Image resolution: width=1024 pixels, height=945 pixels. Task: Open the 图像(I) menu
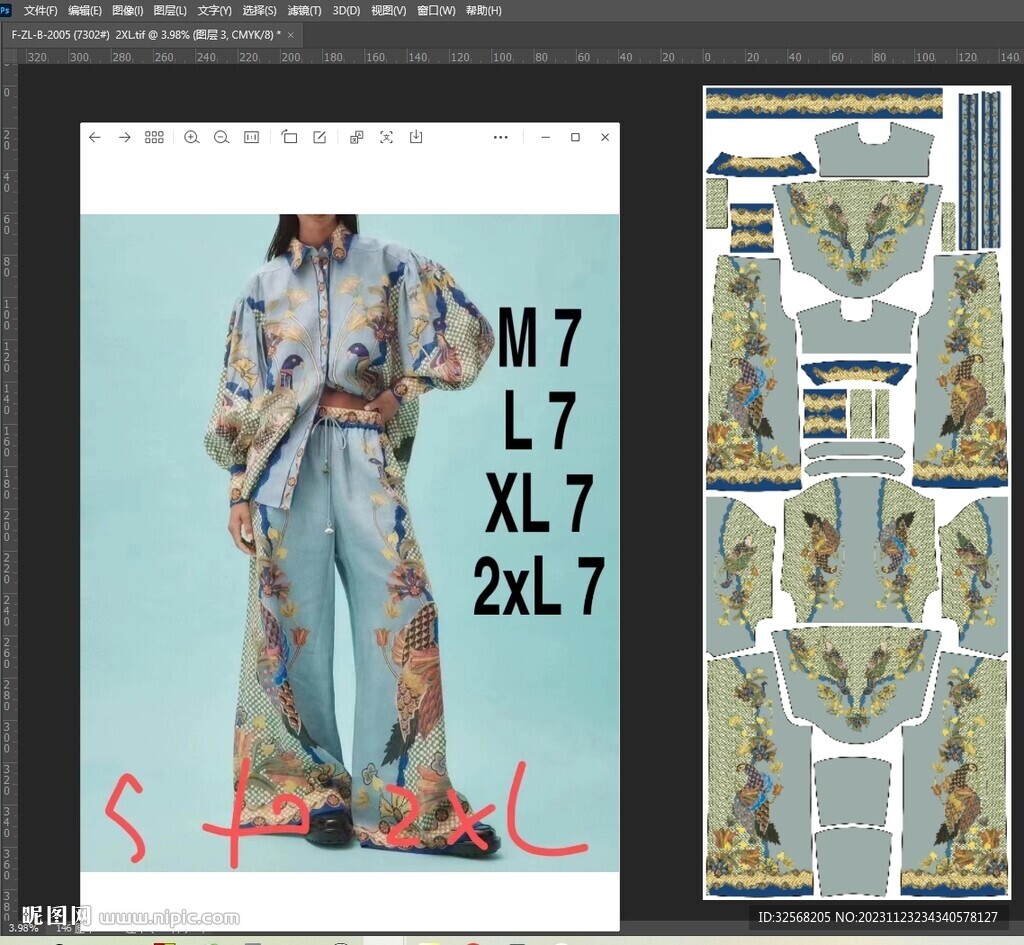127,10
